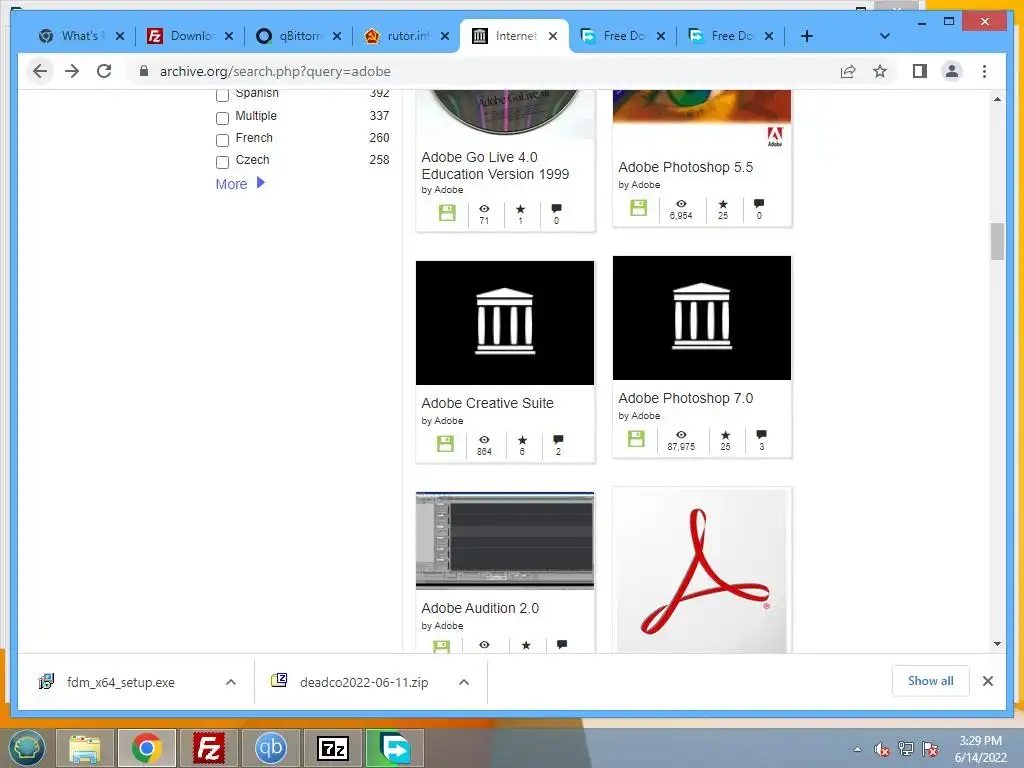Click the software disk icon on Adobe Photoshop 7.0
1024x768 pixels.
click(636, 439)
